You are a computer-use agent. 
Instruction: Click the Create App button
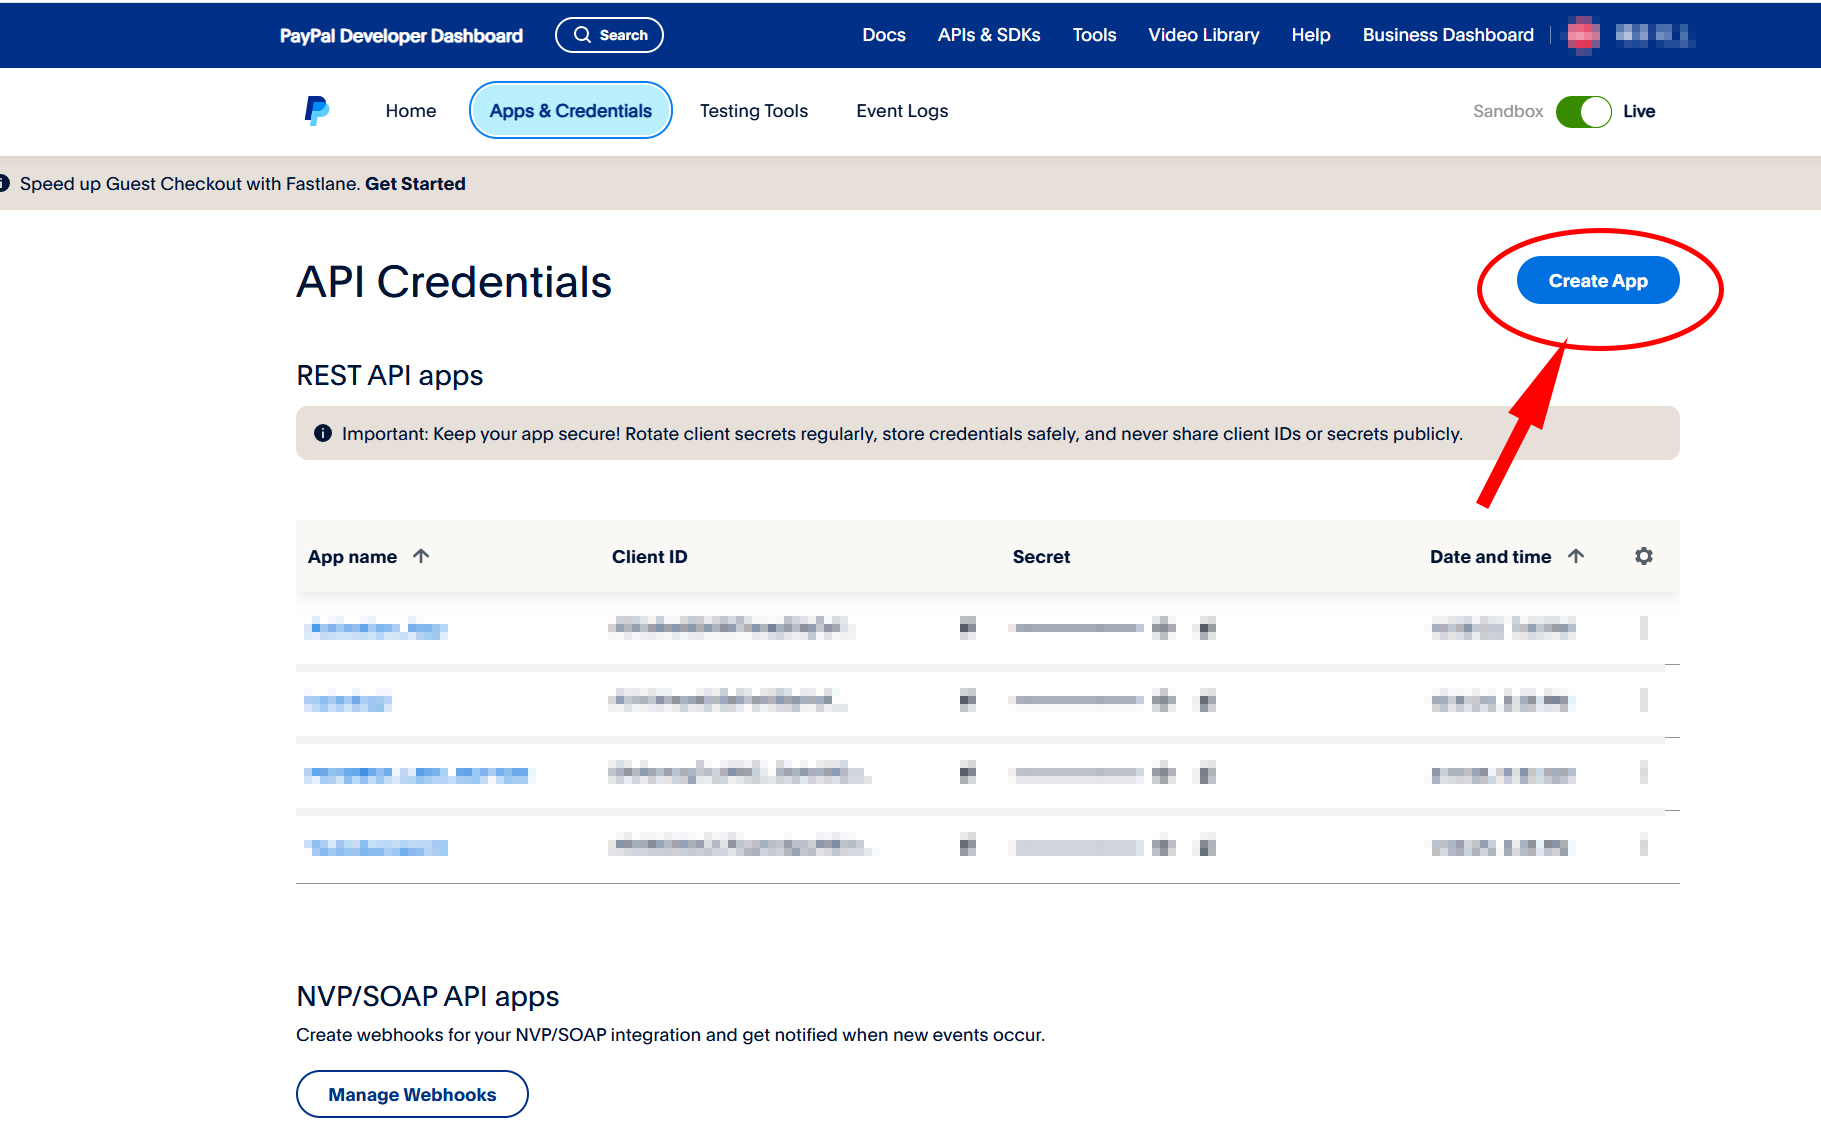click(x=1598, y=281)
